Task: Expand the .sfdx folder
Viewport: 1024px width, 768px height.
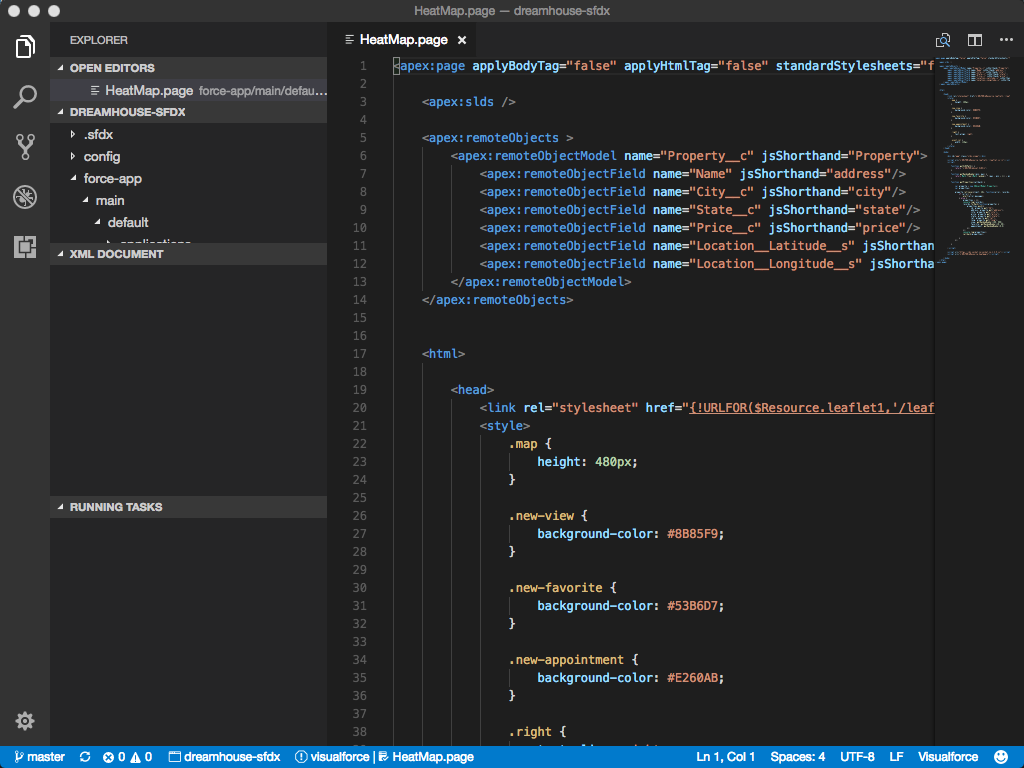Action: click(x=98, y=134)
